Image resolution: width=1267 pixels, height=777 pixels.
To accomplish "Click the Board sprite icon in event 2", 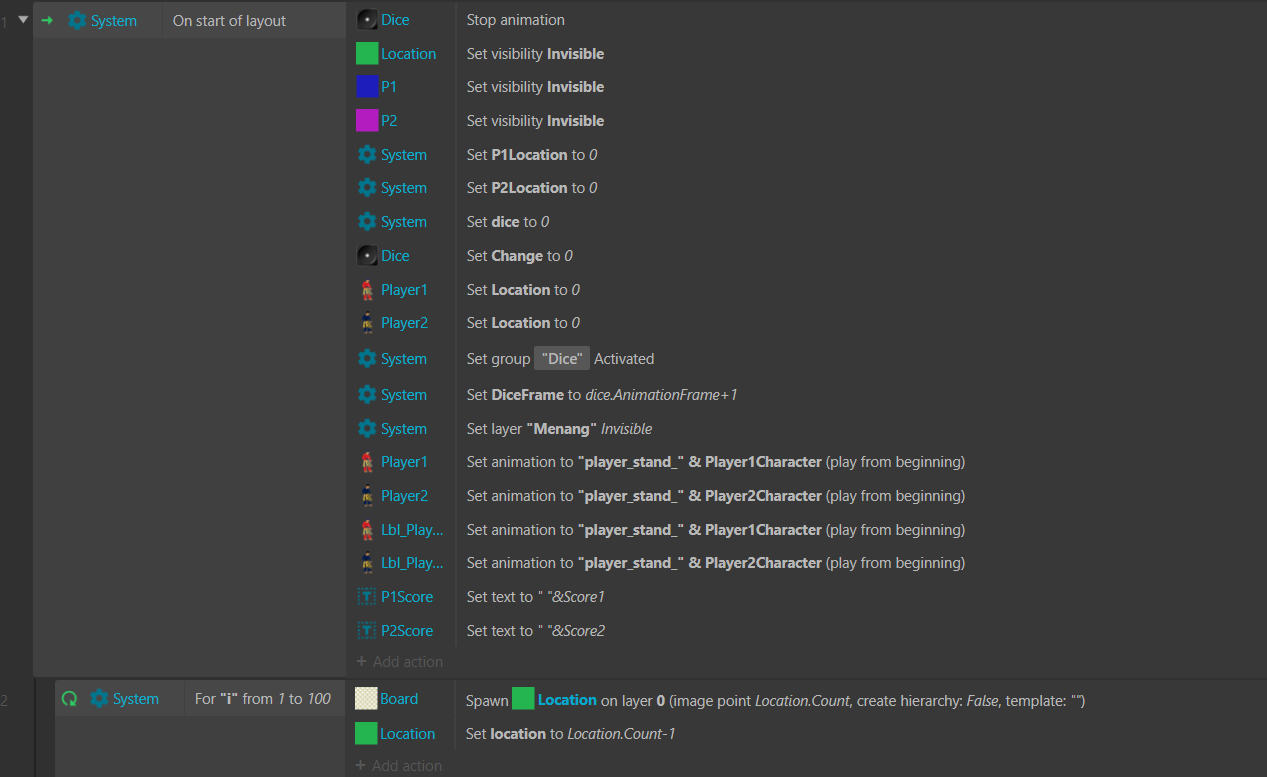I will (x=366, y=699).
